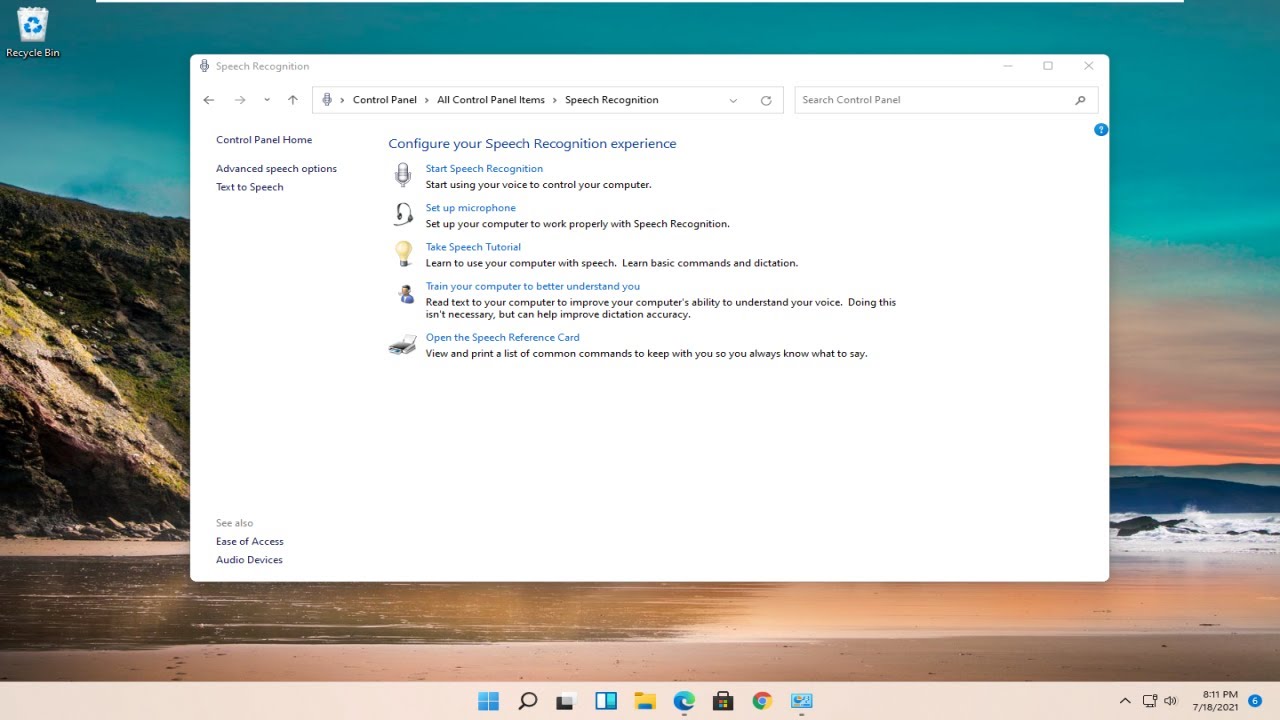The width and height of the screenshot is (1280, 720).
Task: Refresh the Control Panel address bar
Action: pyautogui.click(x=766, y=100)
